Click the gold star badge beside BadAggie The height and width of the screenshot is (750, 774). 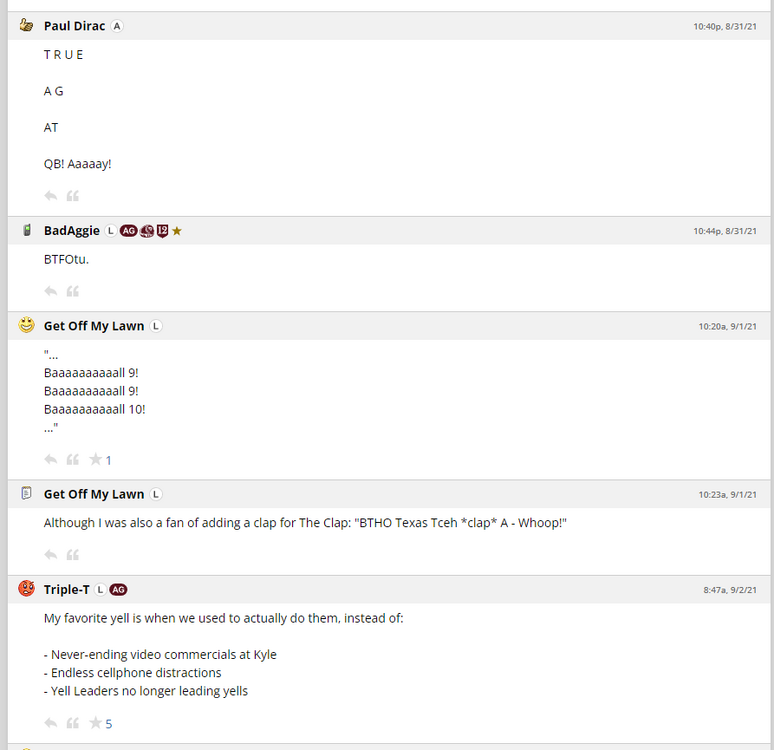tap(177, 231)
